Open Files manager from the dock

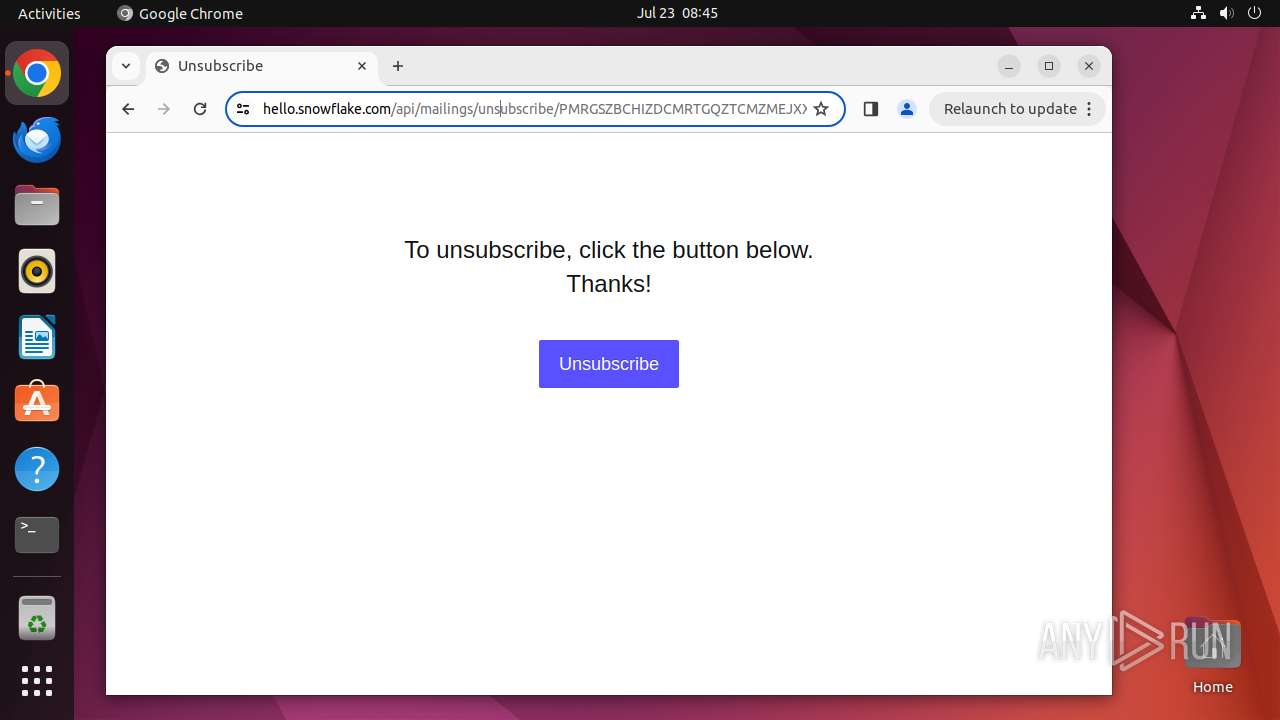click(x=37, y=206)
